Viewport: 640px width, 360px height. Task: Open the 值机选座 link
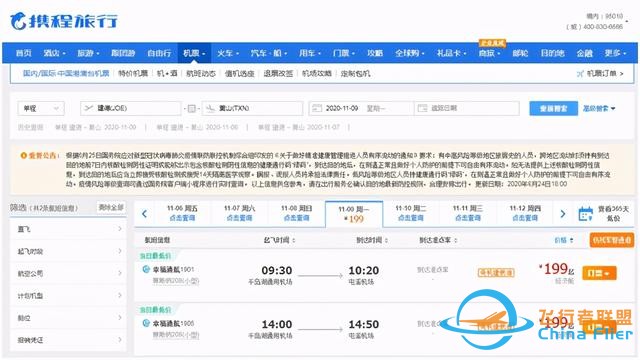(x=239, y=74)
